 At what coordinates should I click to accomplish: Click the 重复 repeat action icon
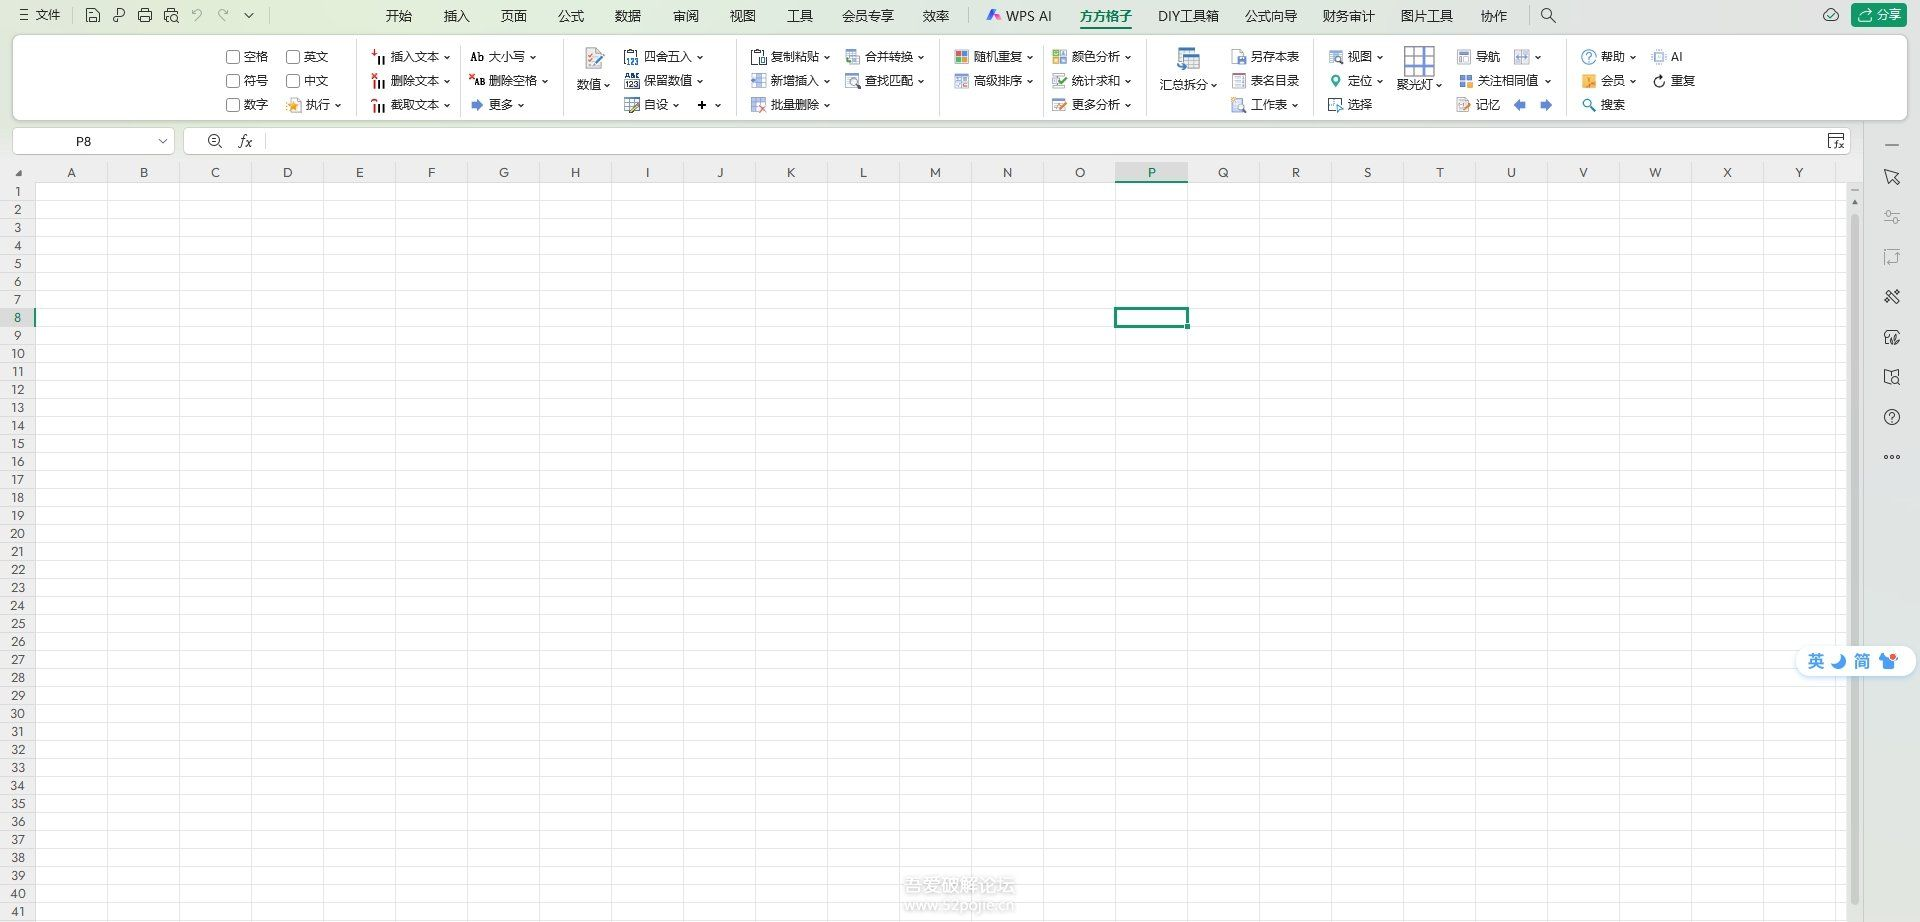1673,81
